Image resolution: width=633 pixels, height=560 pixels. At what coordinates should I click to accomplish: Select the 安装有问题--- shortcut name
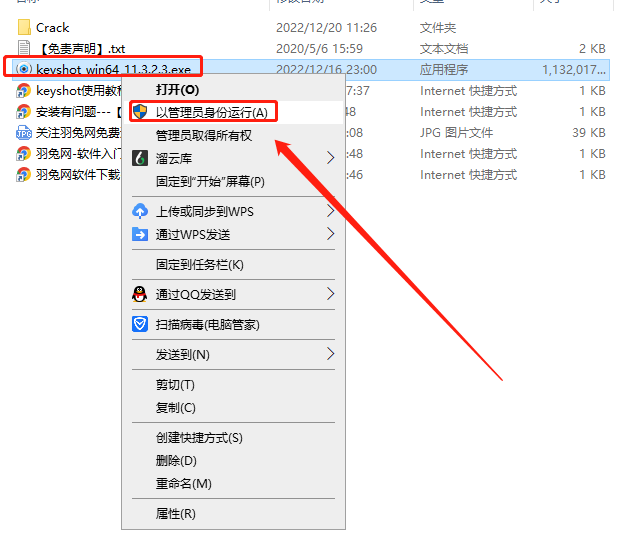[78, 112]
